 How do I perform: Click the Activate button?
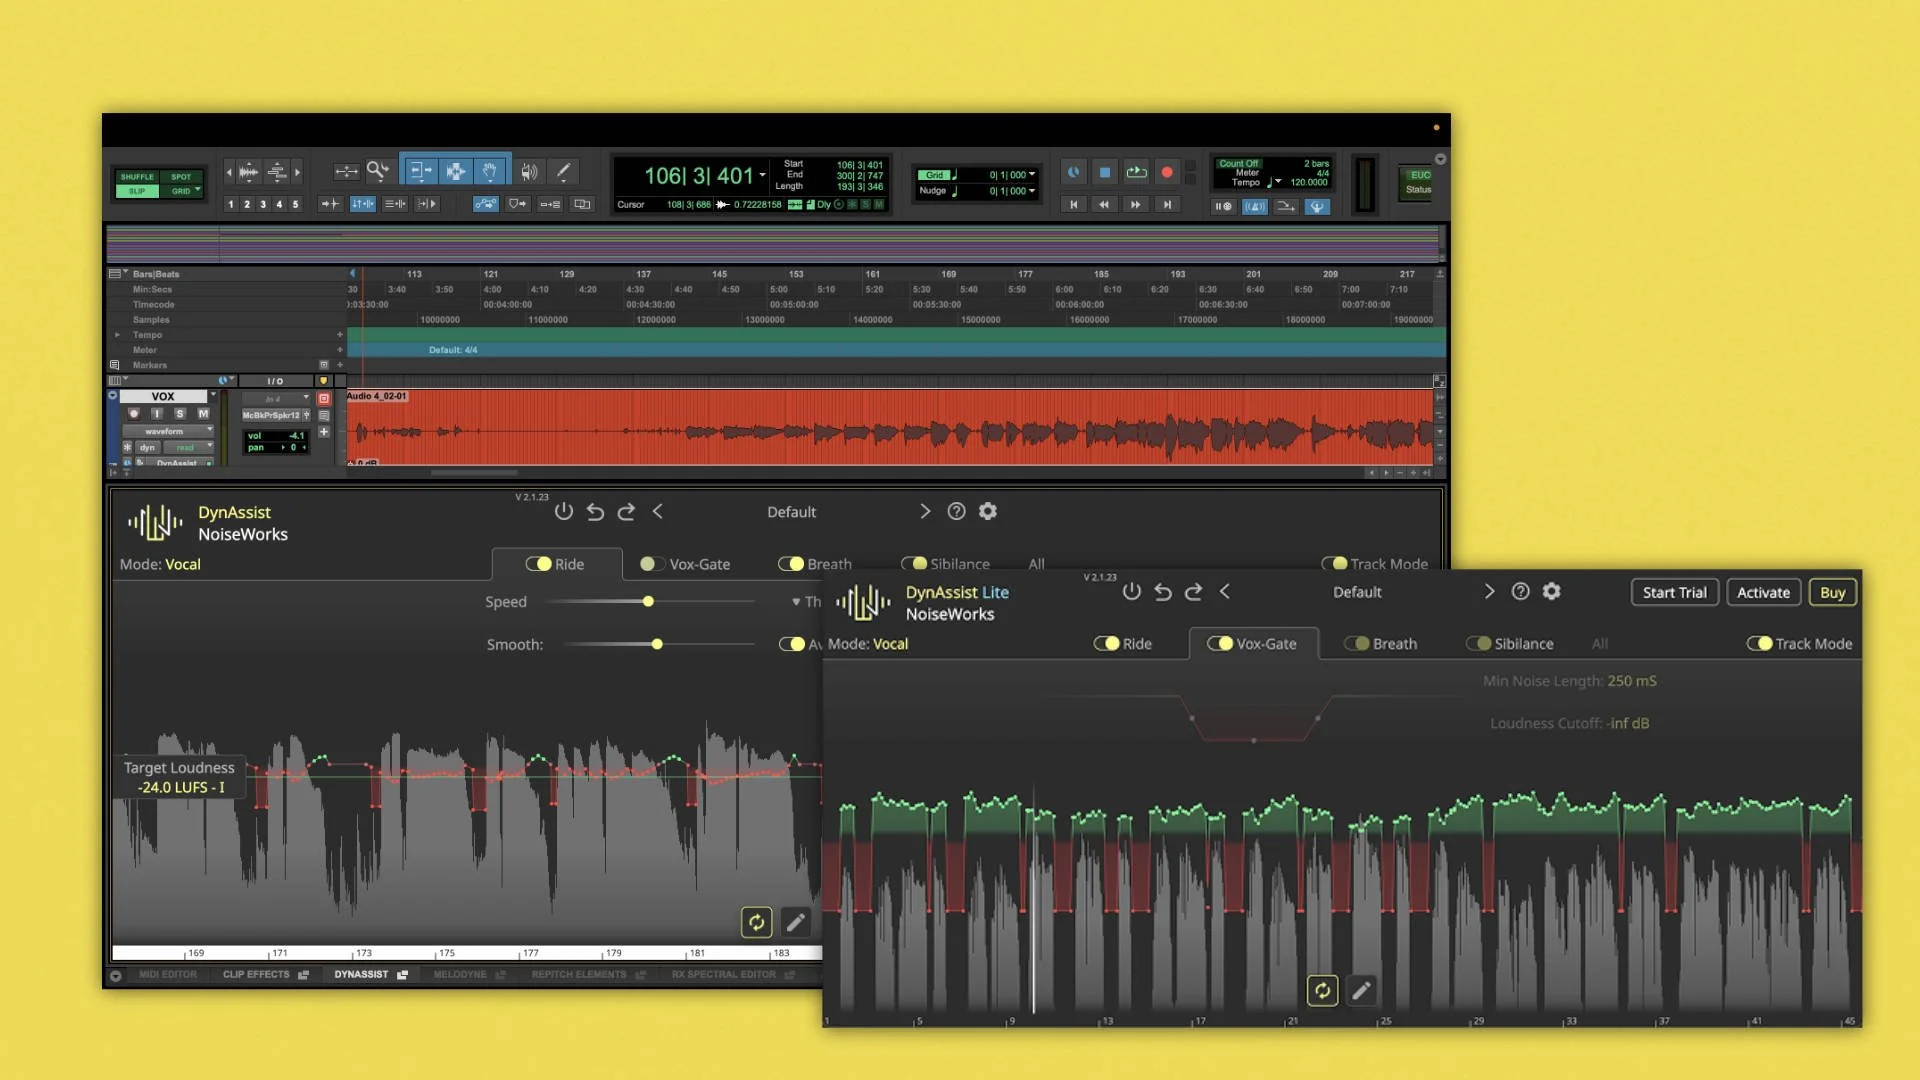[1762, 593]
